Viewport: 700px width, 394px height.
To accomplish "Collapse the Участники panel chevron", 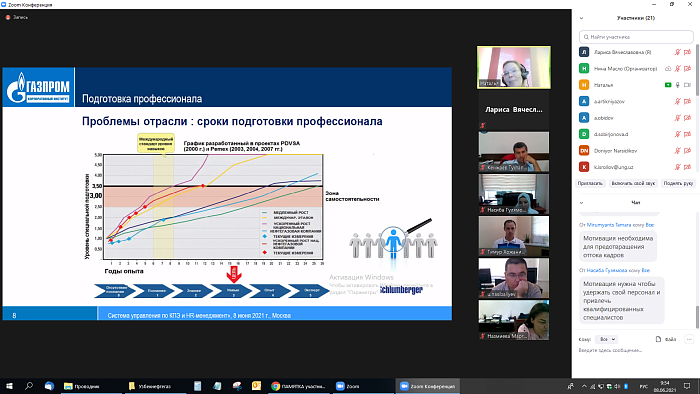I will [581, 18].
